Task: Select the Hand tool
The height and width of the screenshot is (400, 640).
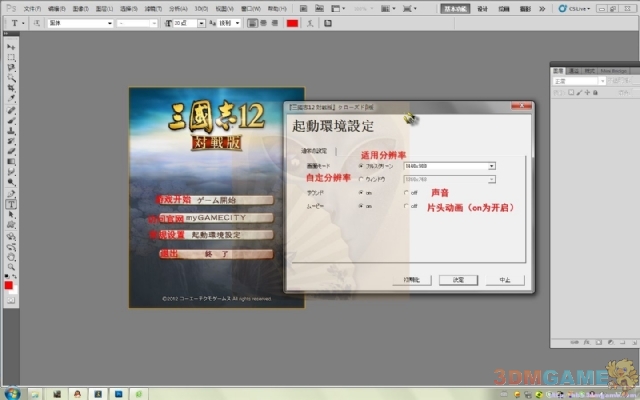Action: (x=11, y=257)
